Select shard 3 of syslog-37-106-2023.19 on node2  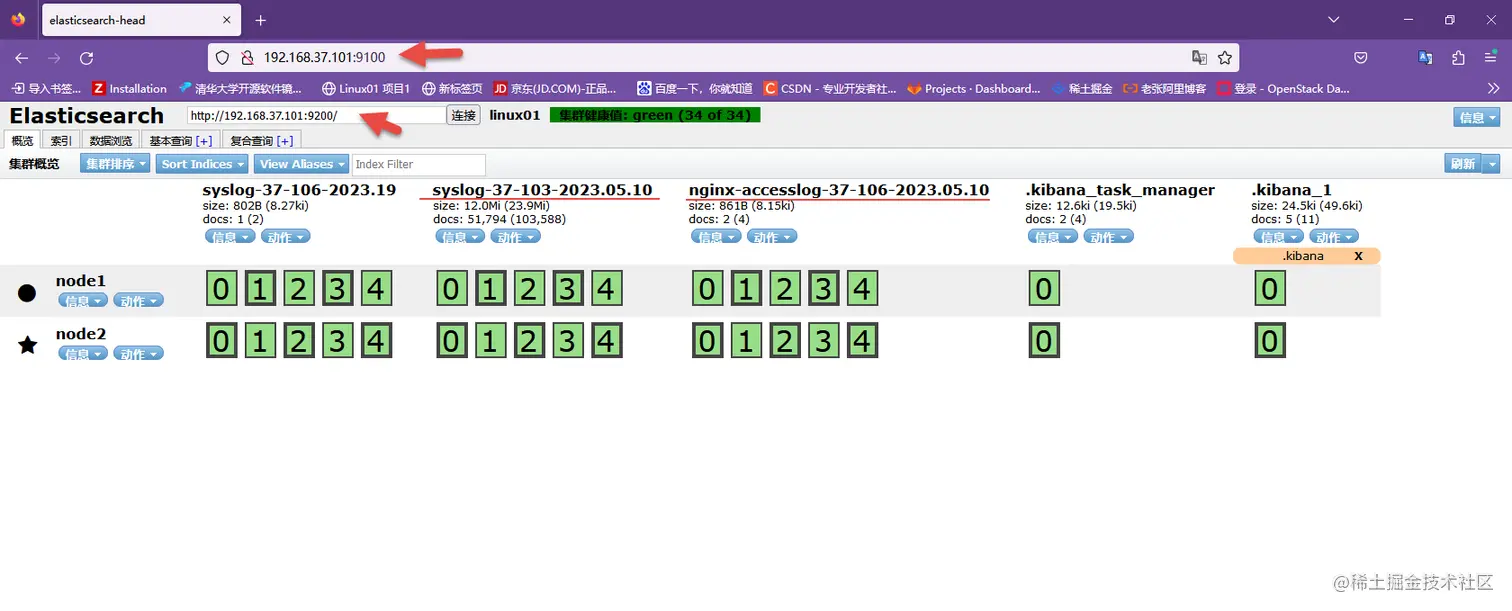337,341
